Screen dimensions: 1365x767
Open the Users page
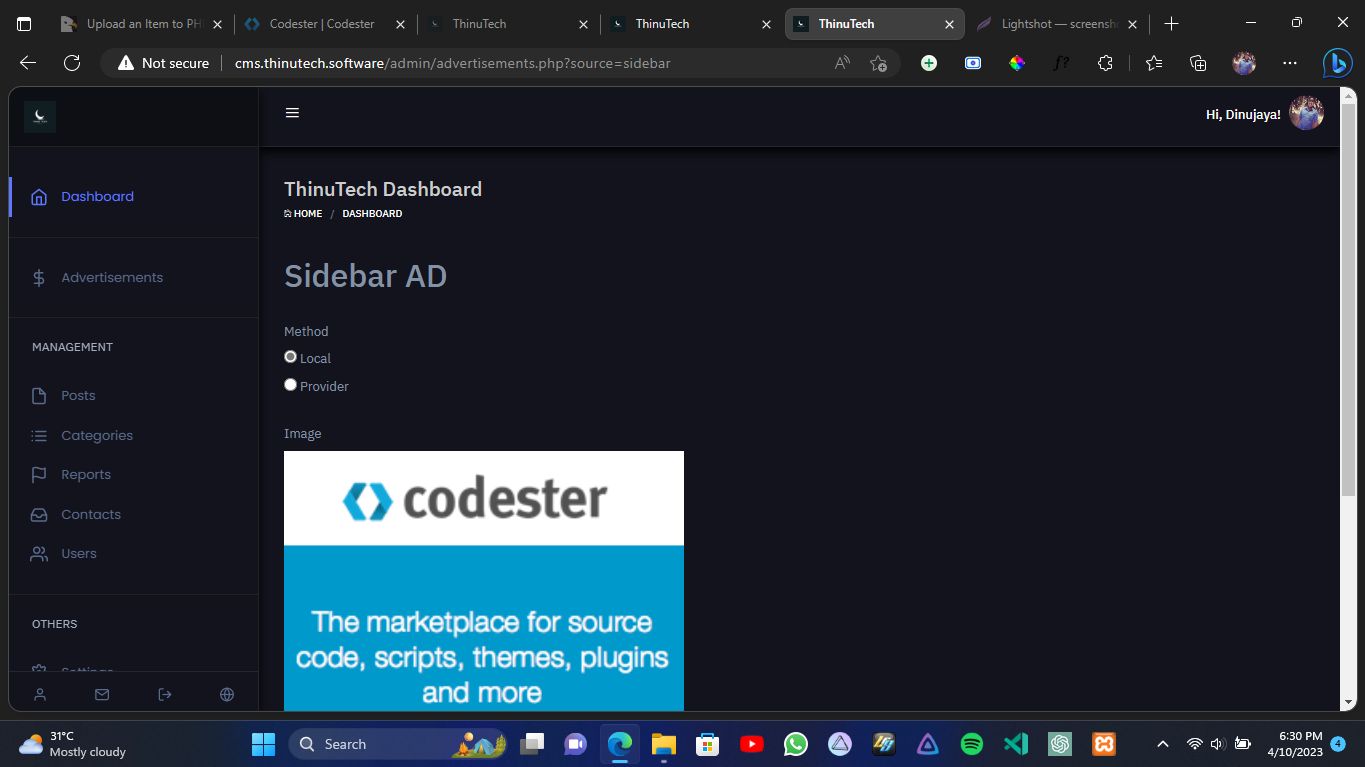tap(79, 553)
